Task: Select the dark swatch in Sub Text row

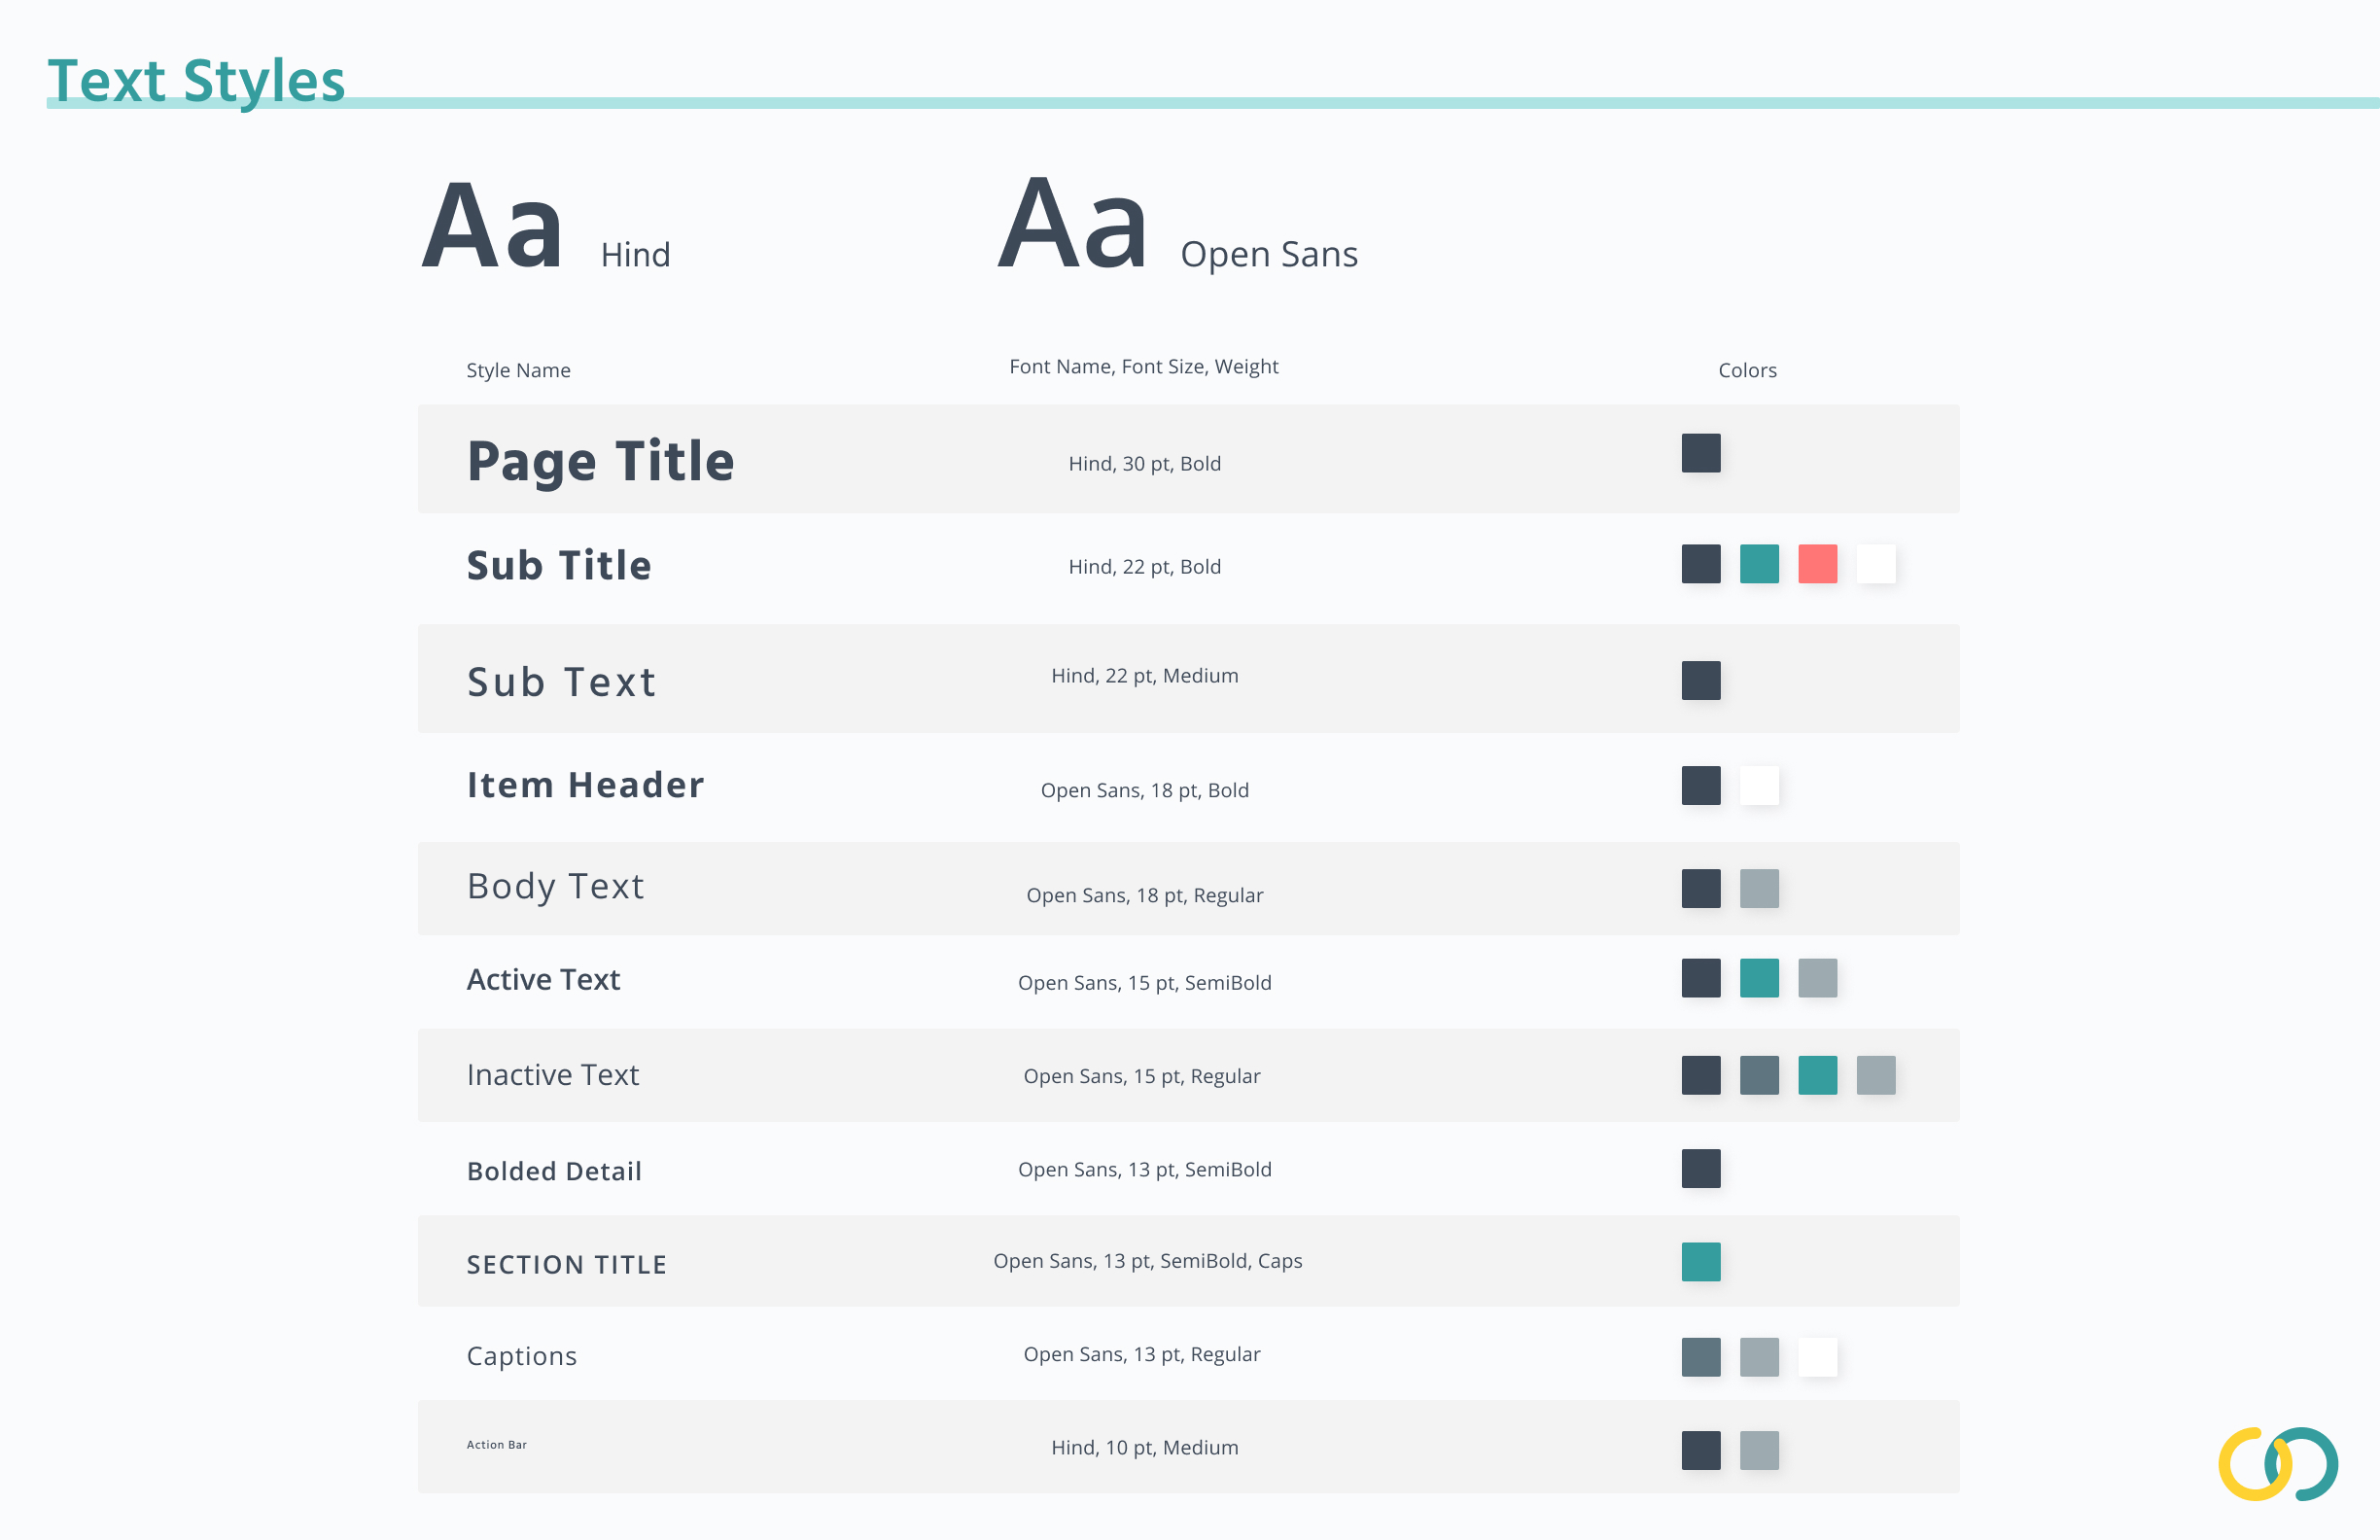Action: pos(1701,680)
